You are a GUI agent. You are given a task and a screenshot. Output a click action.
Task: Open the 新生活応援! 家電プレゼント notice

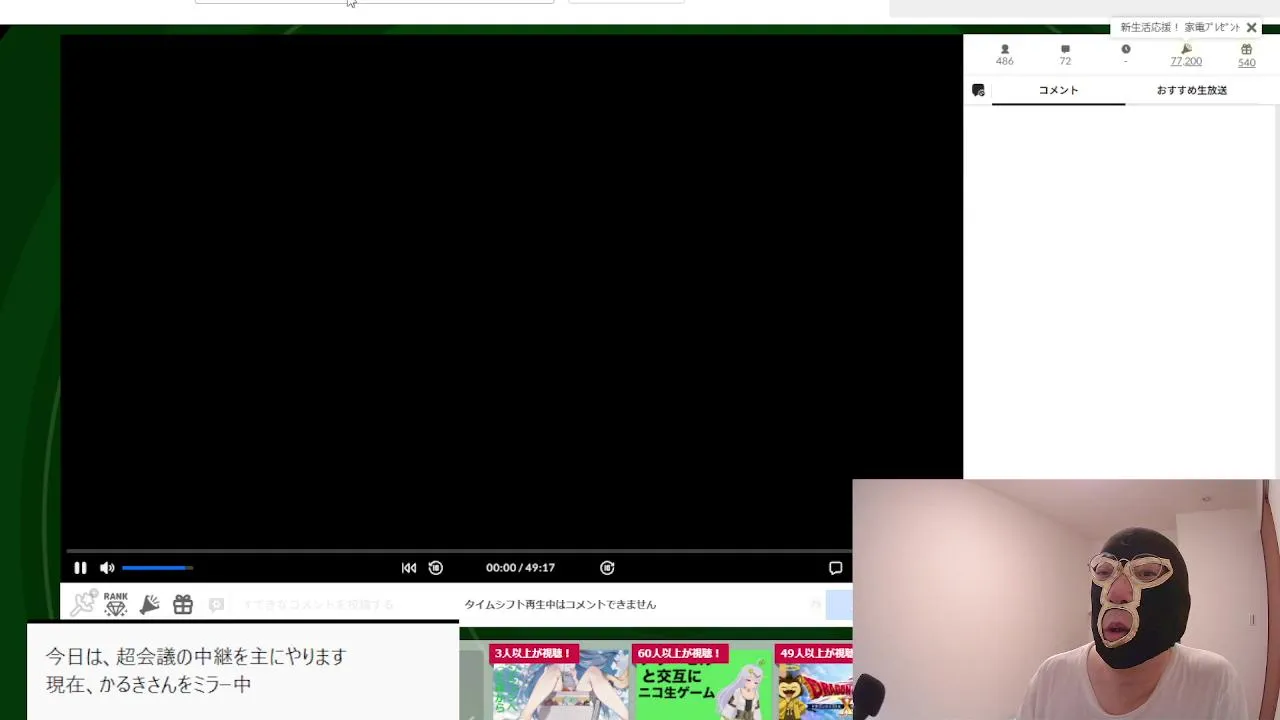(x=1180, y=28)
